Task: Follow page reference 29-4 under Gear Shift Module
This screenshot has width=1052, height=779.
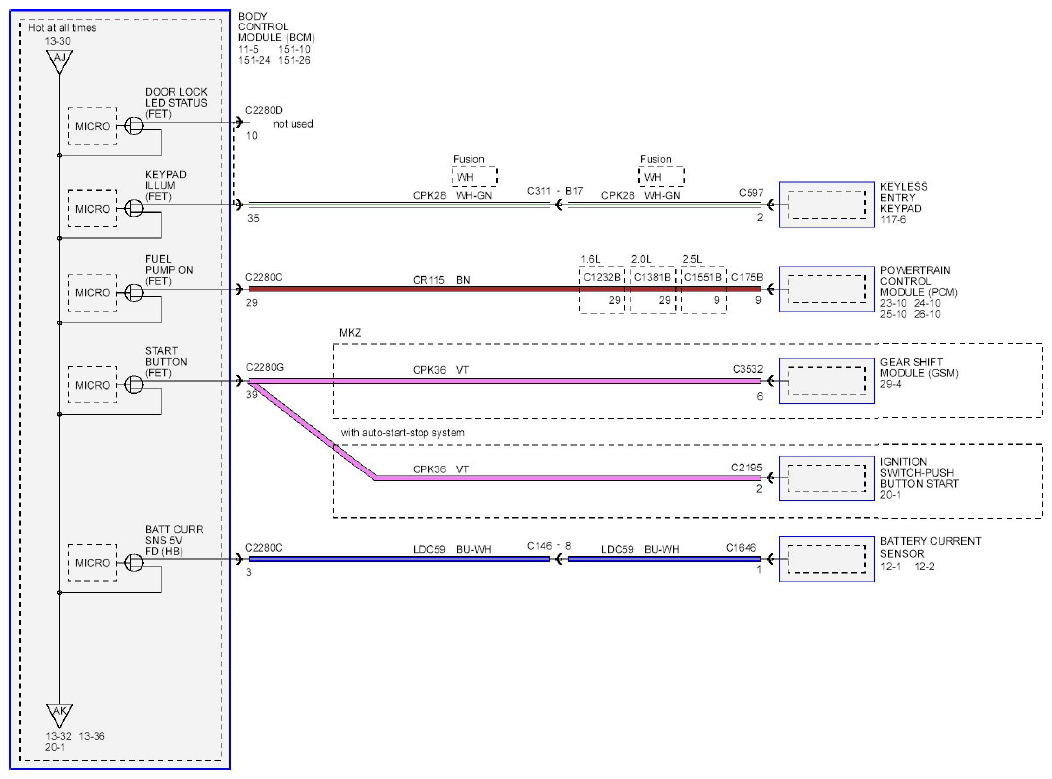Action: pos(891,384)
